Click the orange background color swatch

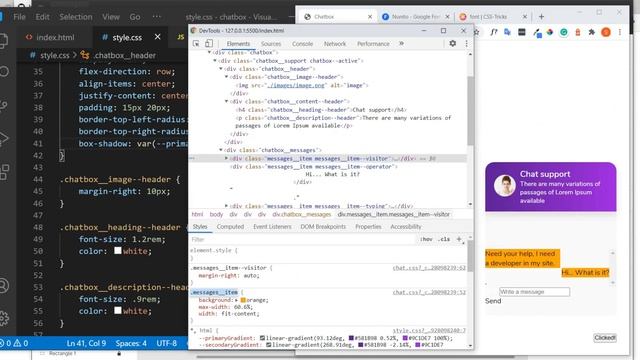(x=243, y=300)
